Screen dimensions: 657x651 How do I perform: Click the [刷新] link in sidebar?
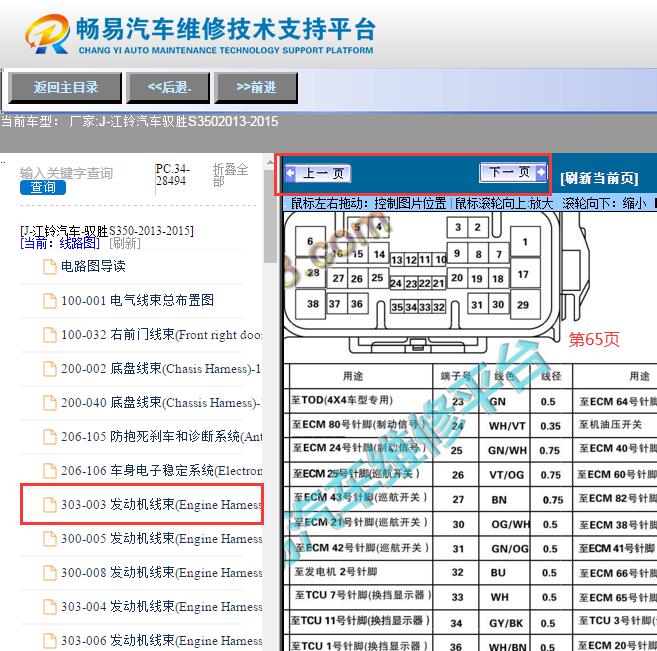pyautogui.click(x=125, y=243)
